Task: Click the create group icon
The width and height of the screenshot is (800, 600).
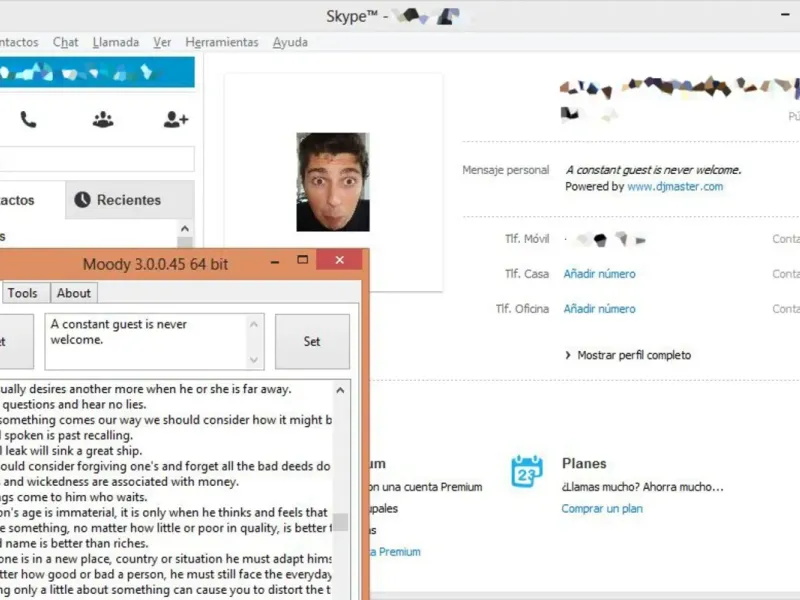Action: (103, 119)
